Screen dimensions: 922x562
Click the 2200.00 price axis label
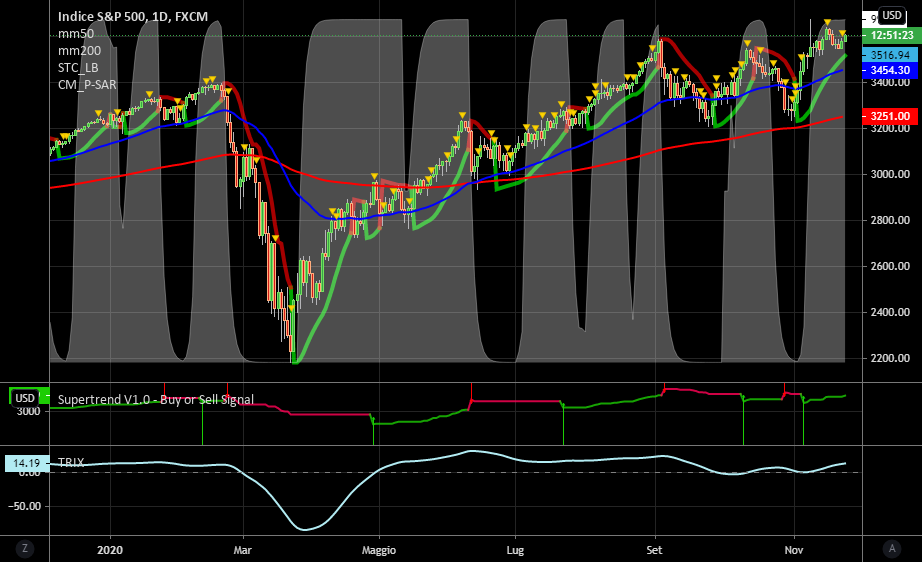(x=890, y=358)
